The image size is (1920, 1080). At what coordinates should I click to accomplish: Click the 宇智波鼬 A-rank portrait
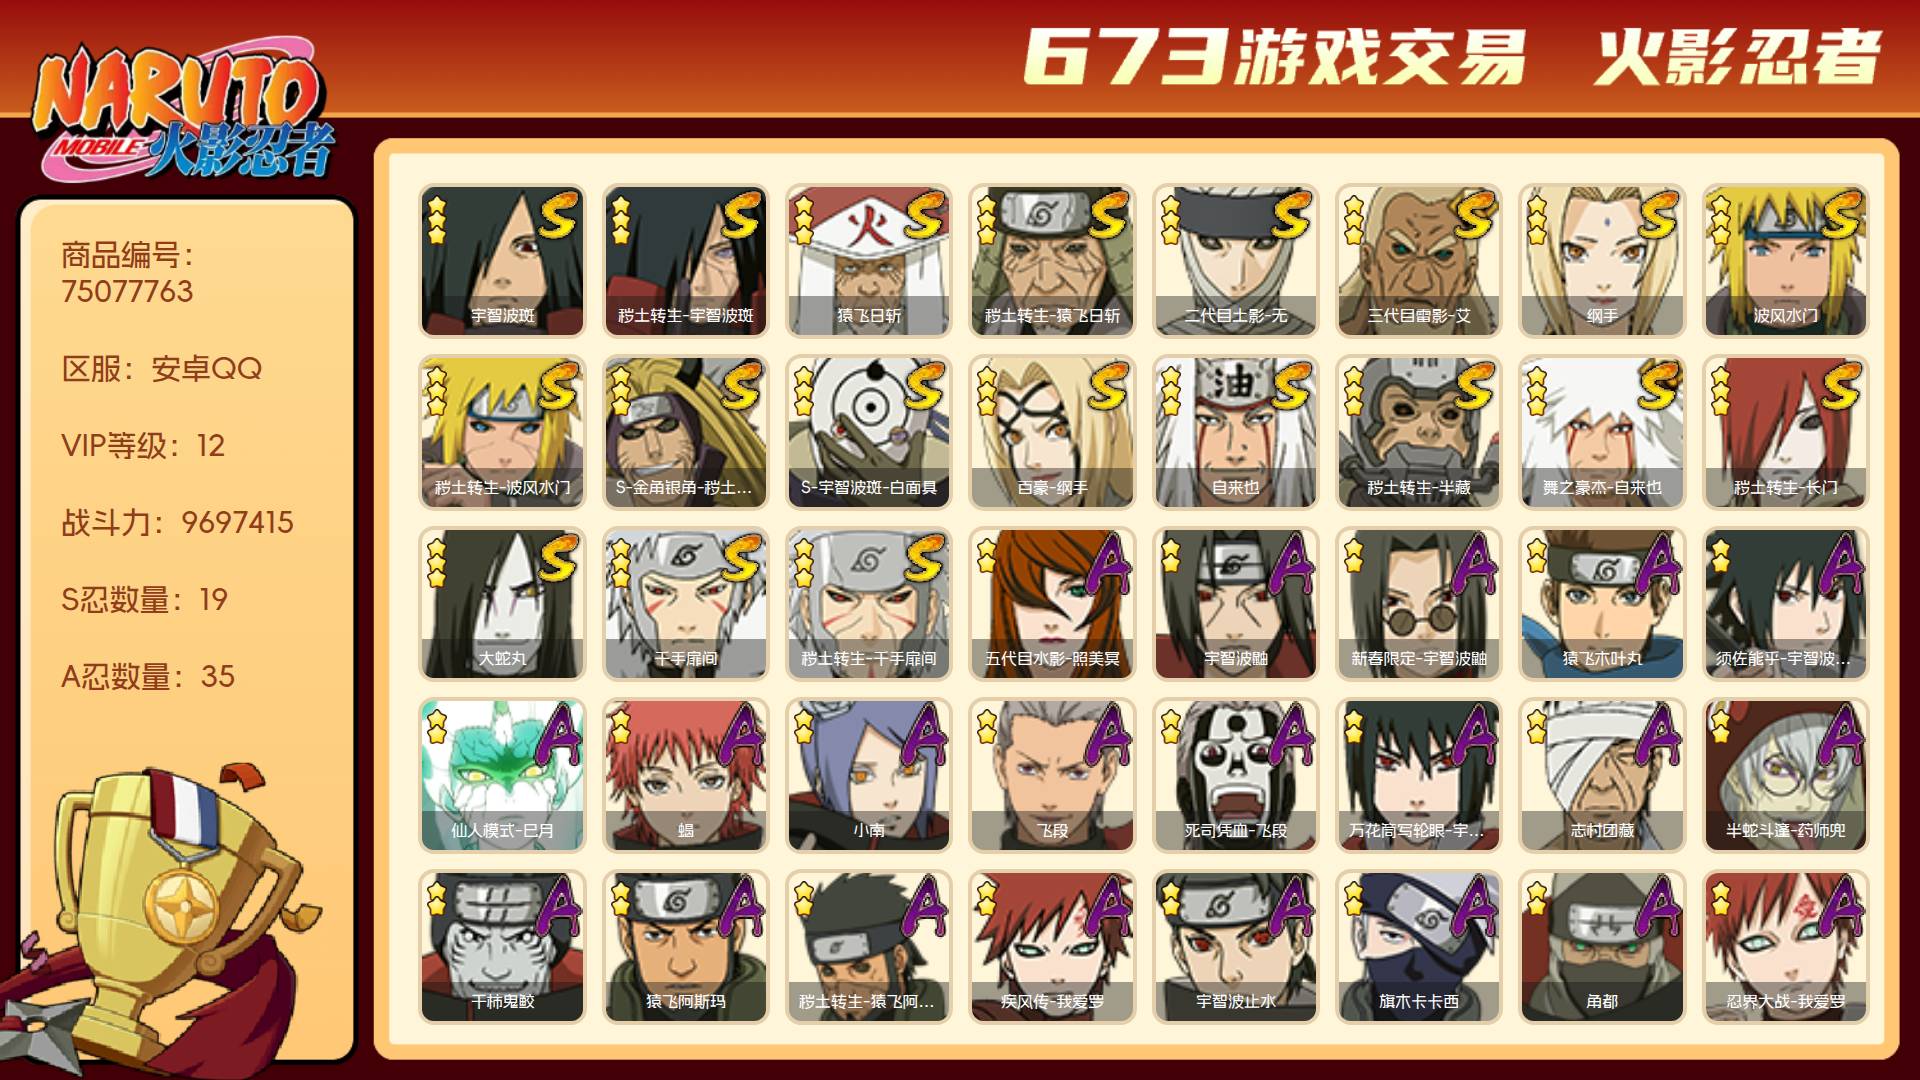click(1235, 604)
